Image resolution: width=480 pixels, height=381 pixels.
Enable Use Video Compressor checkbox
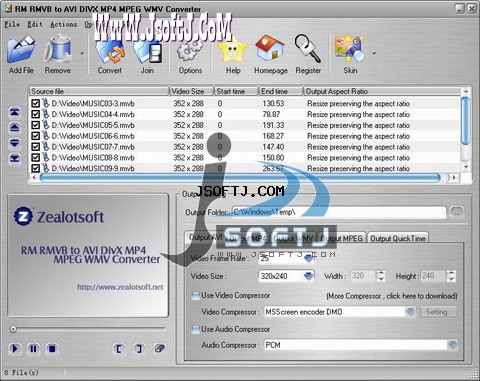(x=196, y=295)
